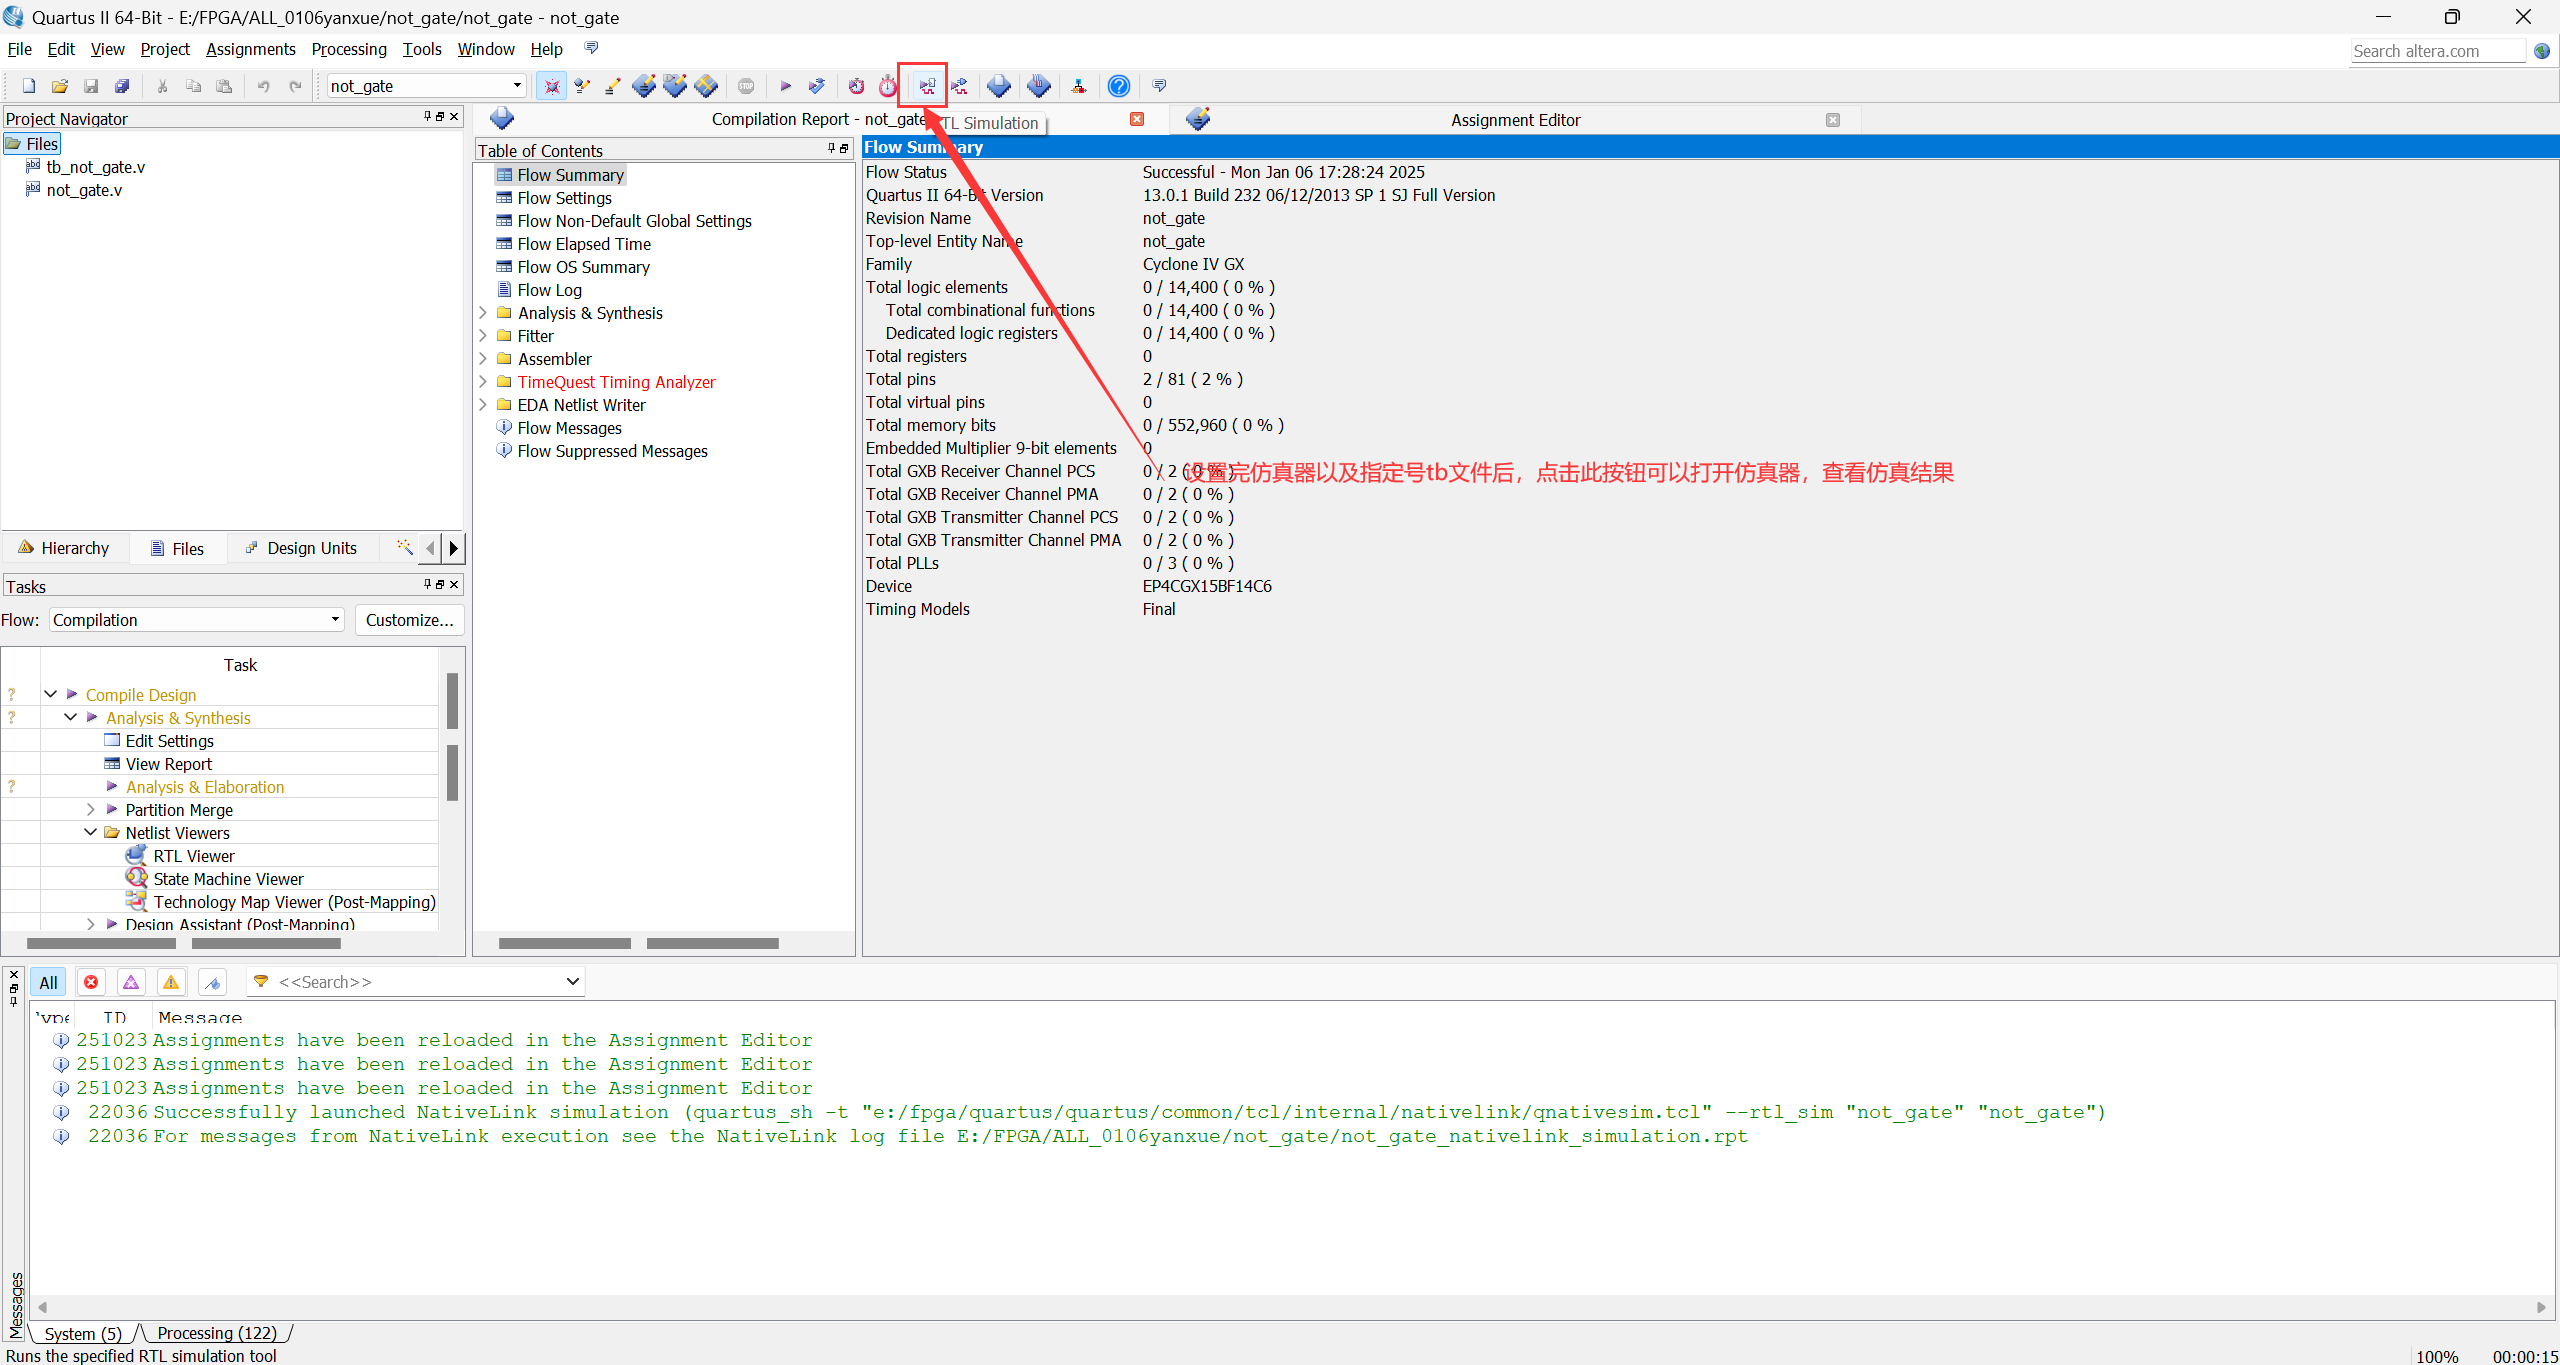Click the Stop Processing toolbar icon
The height and width of the screenshot is (1365, 2560).
tap(746, 86)
